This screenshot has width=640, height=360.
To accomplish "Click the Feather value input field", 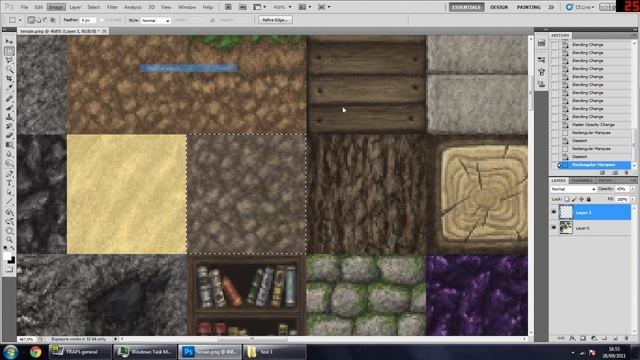I will pyautogui.click(x=87, y=20).
